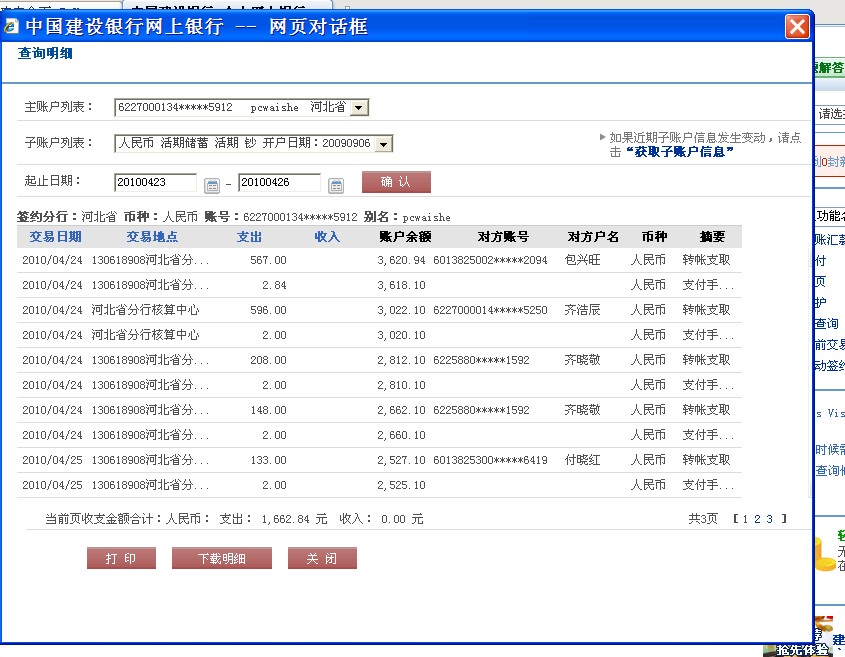845x657 pixels.
Task: Select the balance cell 2,662.10
Action: pos(401,410)
